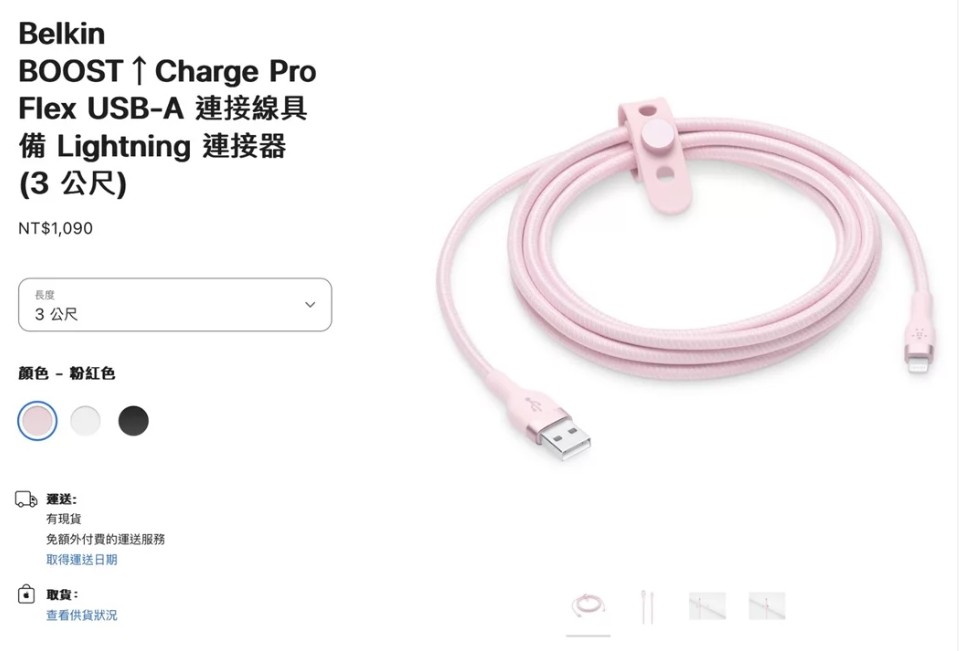
Task: Select the fourth gallery thumbnail
Action: pyautogui.click(x=767, y=606)
